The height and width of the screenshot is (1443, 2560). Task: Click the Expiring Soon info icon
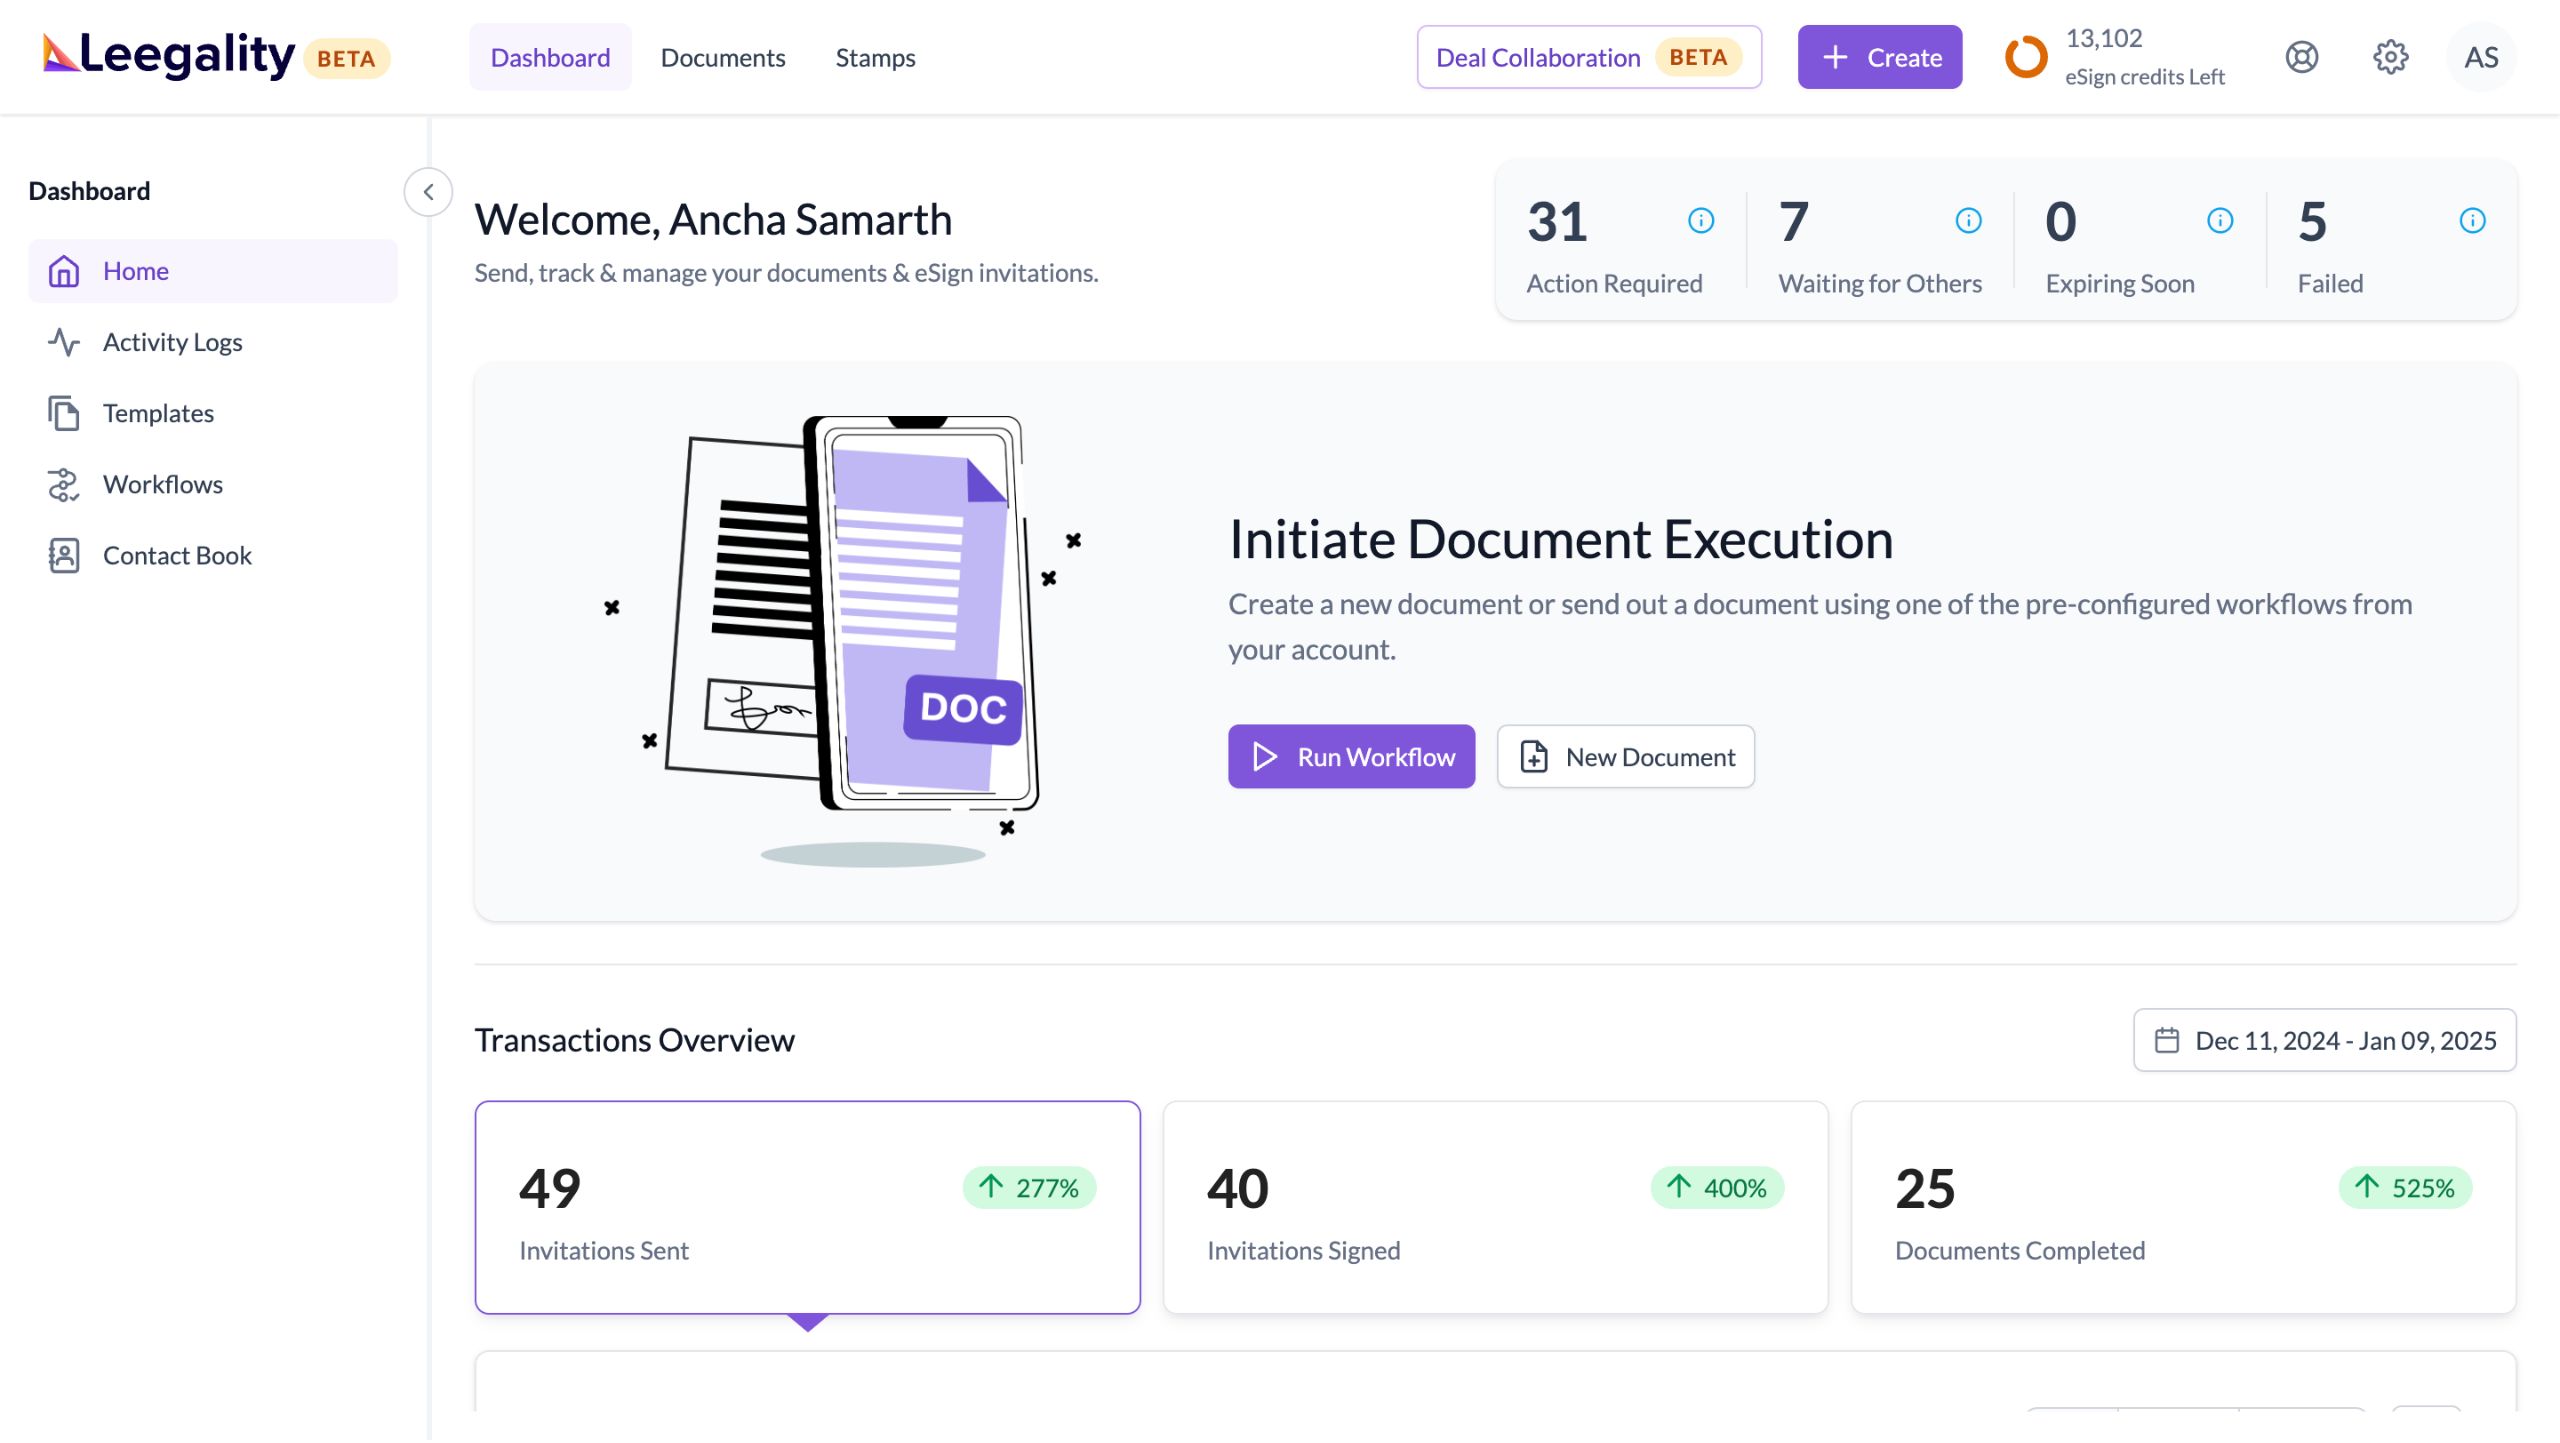2219,220
